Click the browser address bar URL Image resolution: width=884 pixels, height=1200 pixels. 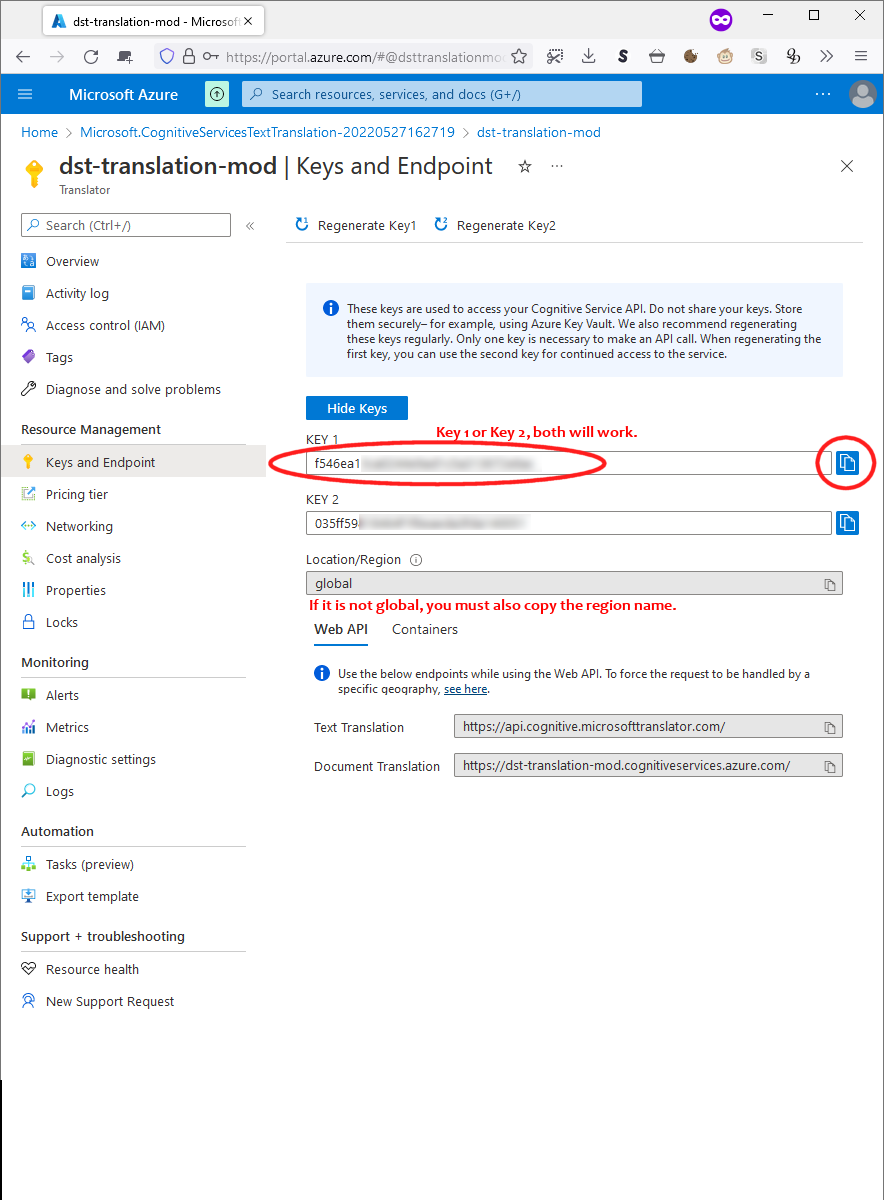point(362,57)
